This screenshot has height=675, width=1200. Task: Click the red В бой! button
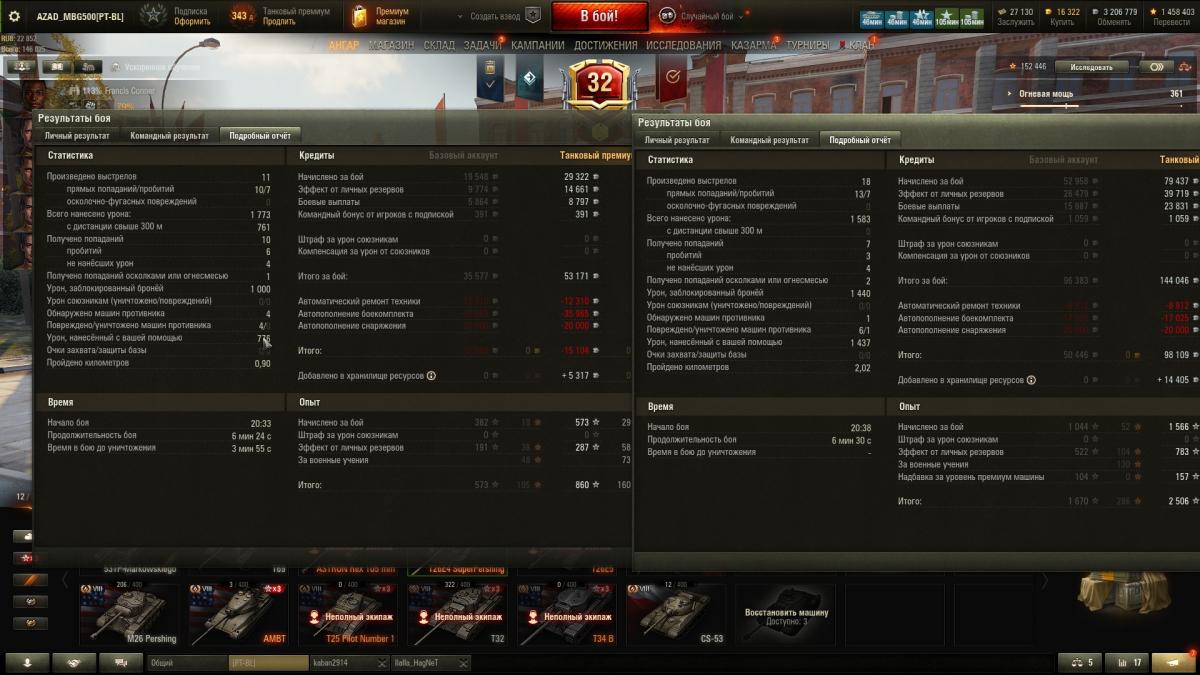(599, 16)
